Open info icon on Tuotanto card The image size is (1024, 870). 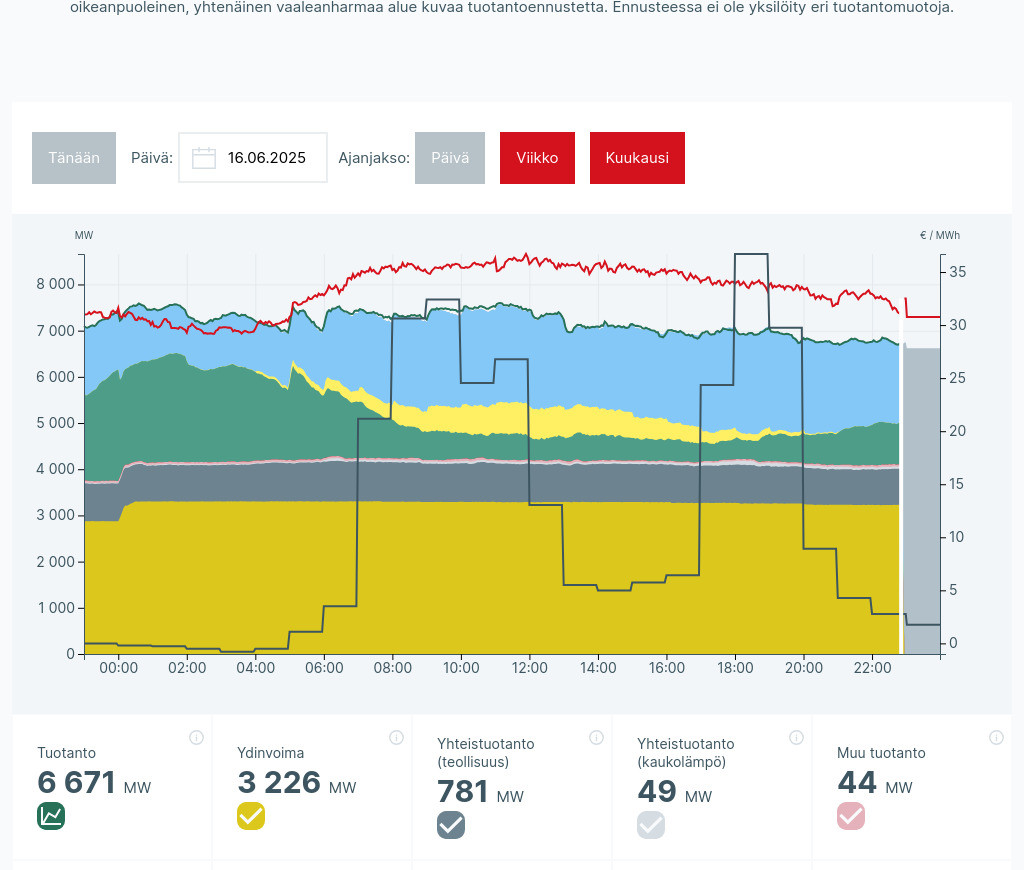(196, 738)
